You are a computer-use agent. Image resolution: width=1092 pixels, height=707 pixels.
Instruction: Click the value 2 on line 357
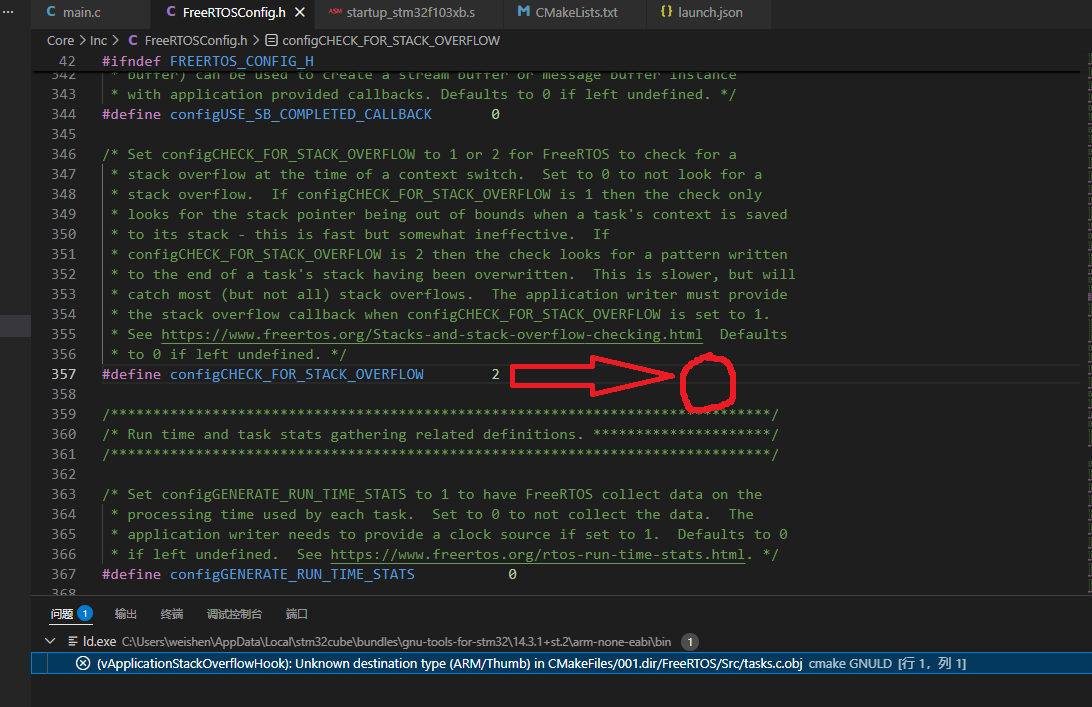[x=495, y=374]
